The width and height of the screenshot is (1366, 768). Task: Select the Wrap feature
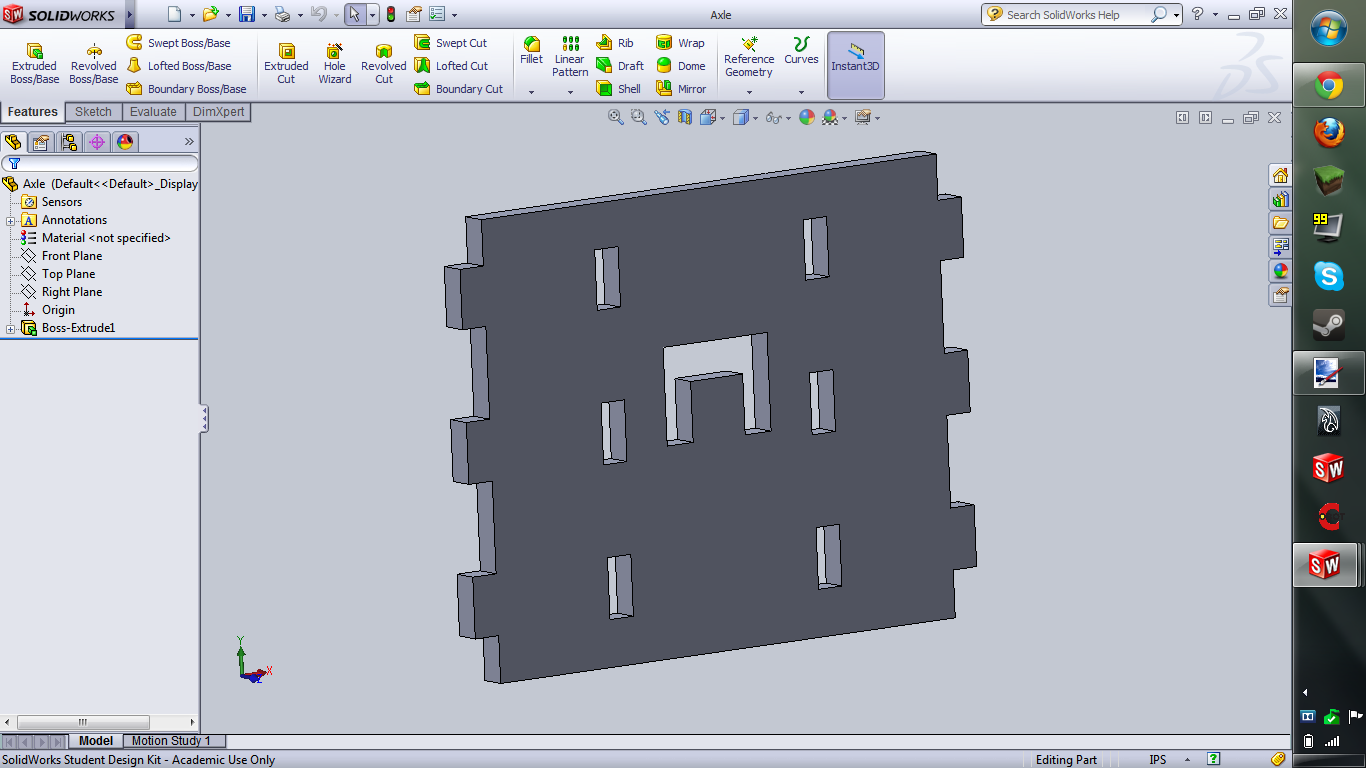pos(680,43)
